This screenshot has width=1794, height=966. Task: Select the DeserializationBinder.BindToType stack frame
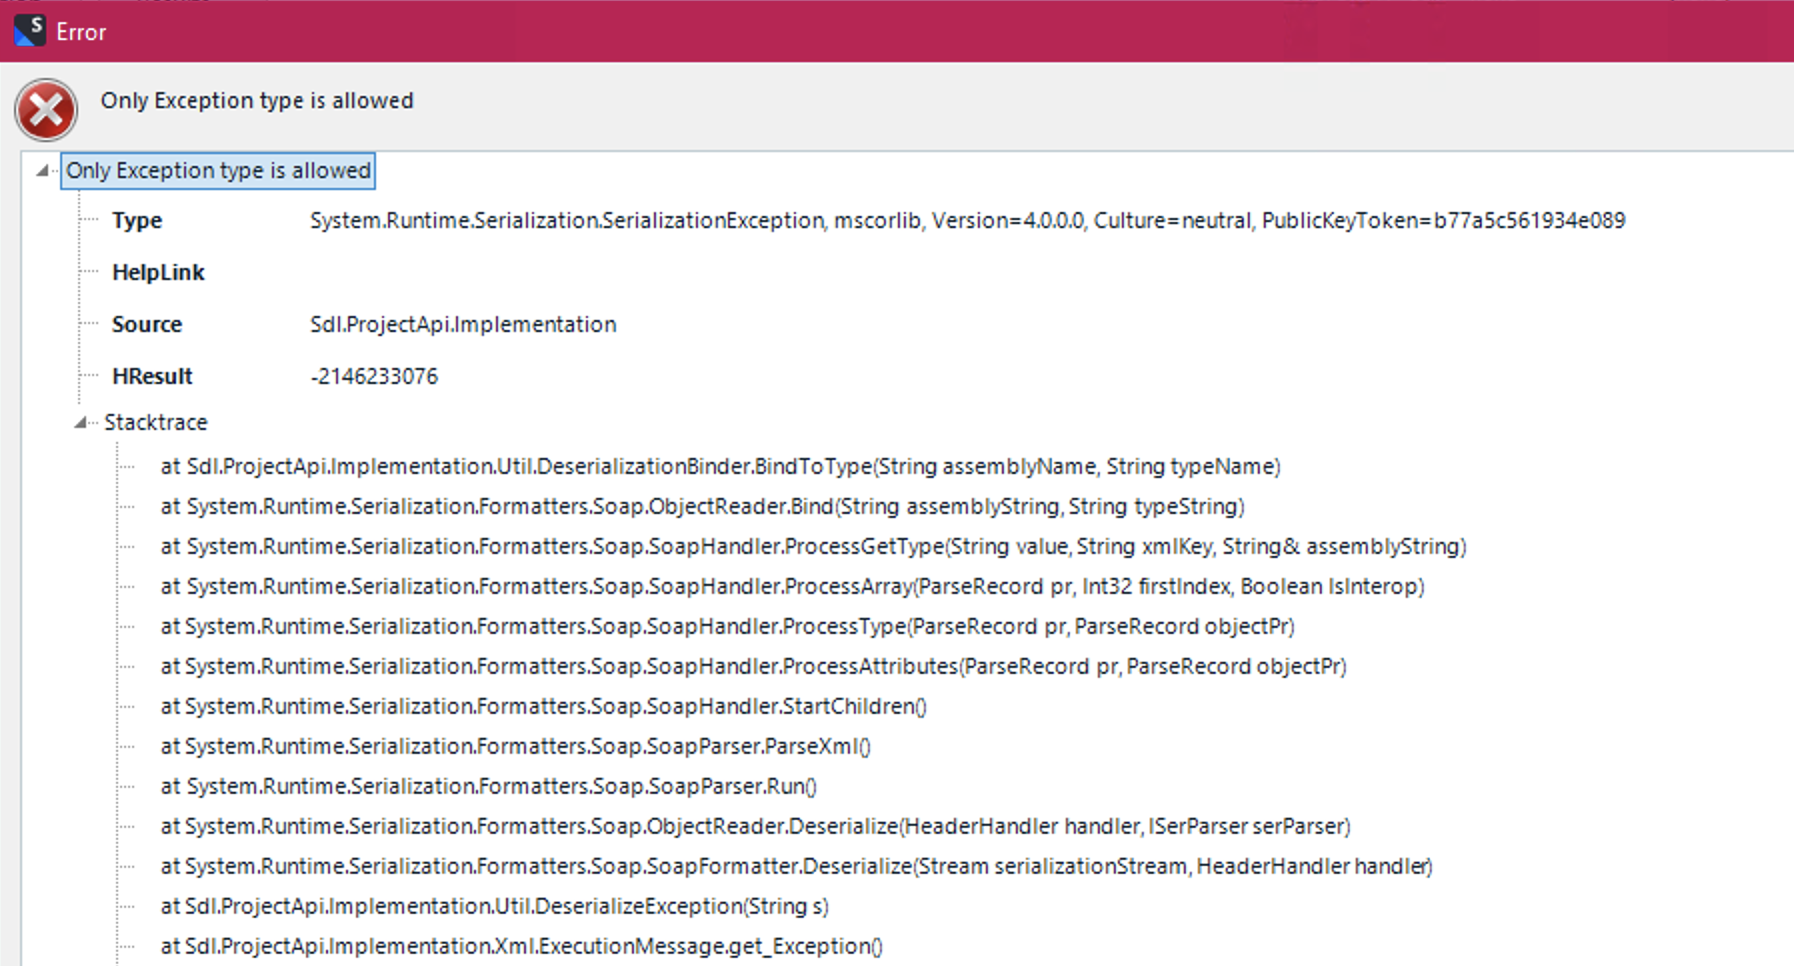tap(718, 466)
